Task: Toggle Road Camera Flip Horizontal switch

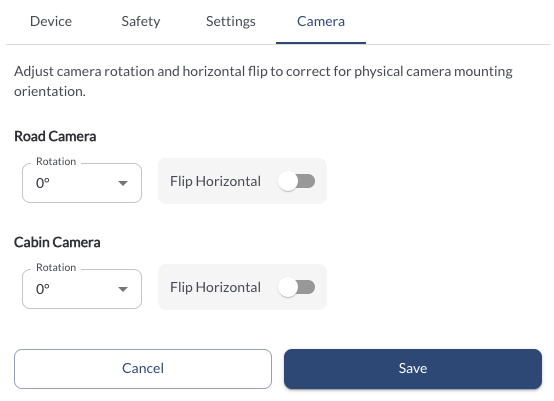Action: pos(296,181)
